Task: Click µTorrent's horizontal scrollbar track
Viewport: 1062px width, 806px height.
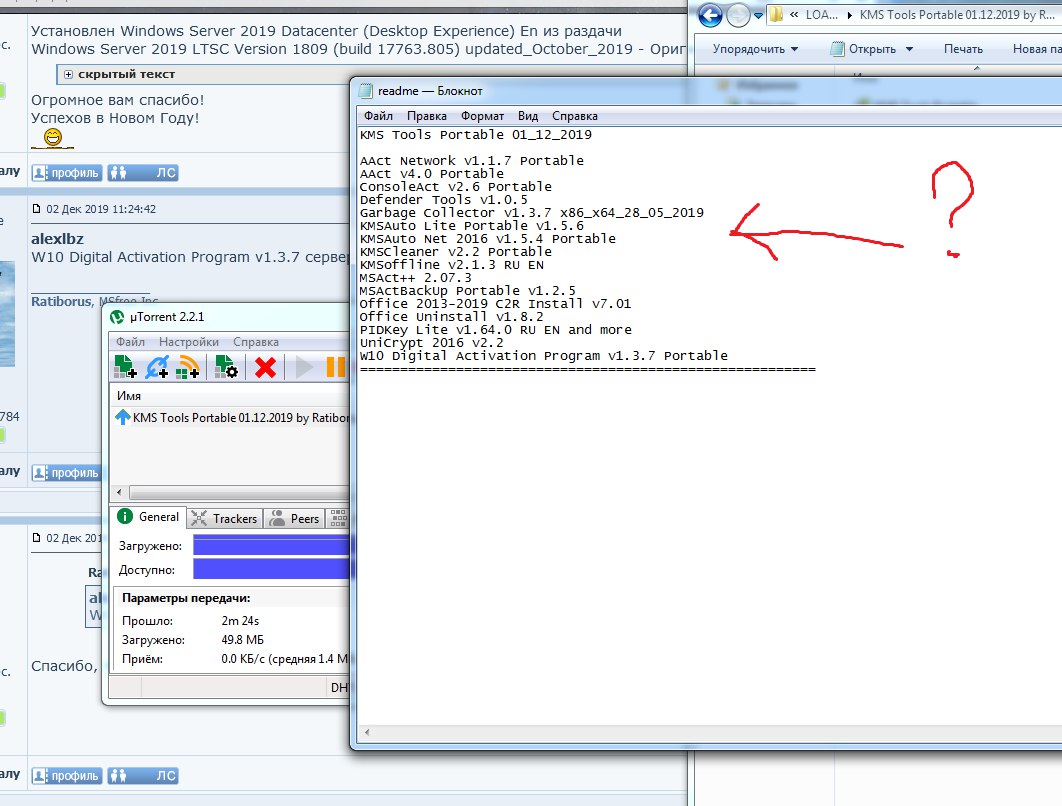Action: [239, 492]
